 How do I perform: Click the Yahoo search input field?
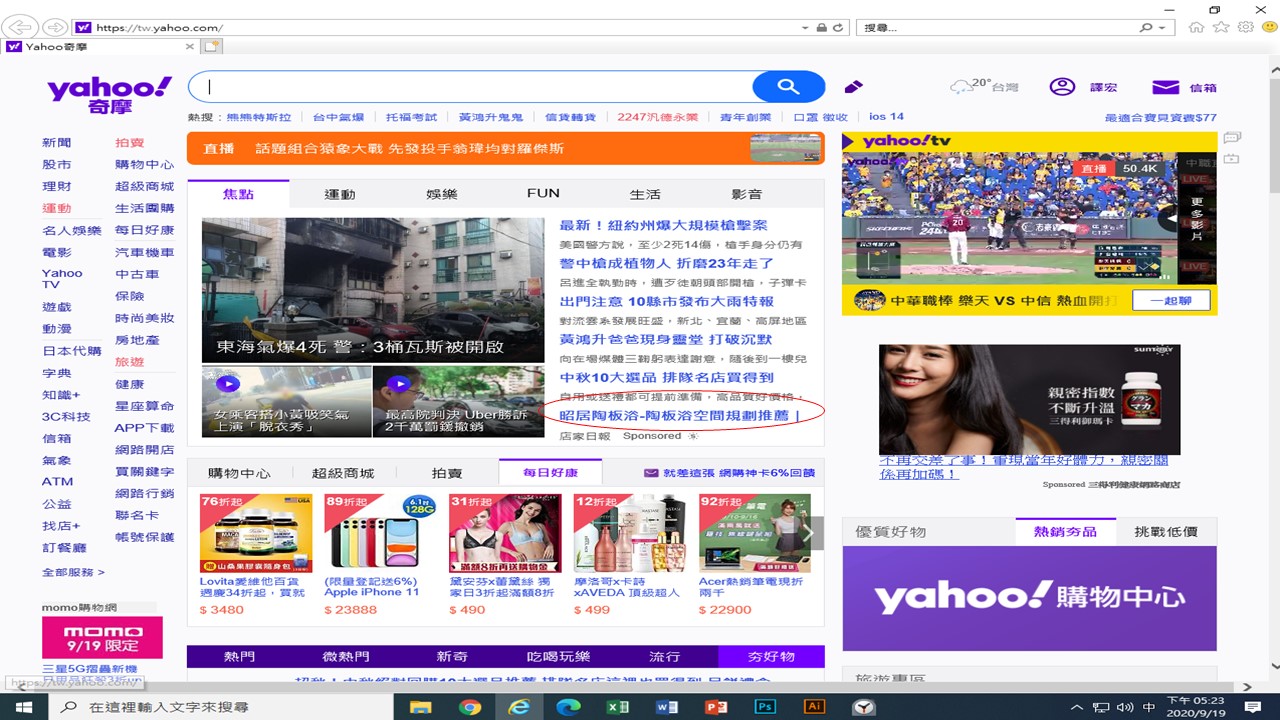point(470,87)
